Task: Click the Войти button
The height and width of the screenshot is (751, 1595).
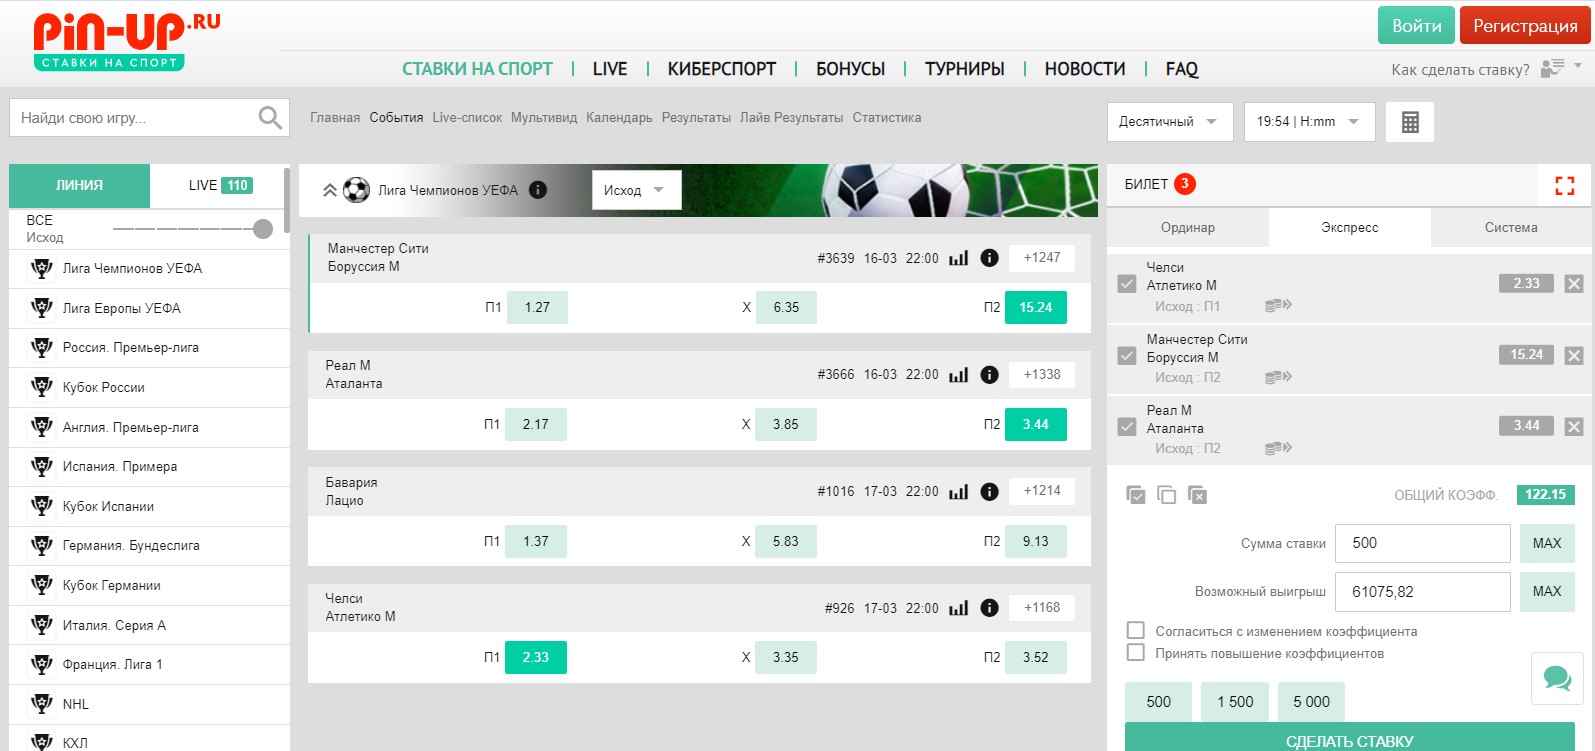Action: (1416, 26)
